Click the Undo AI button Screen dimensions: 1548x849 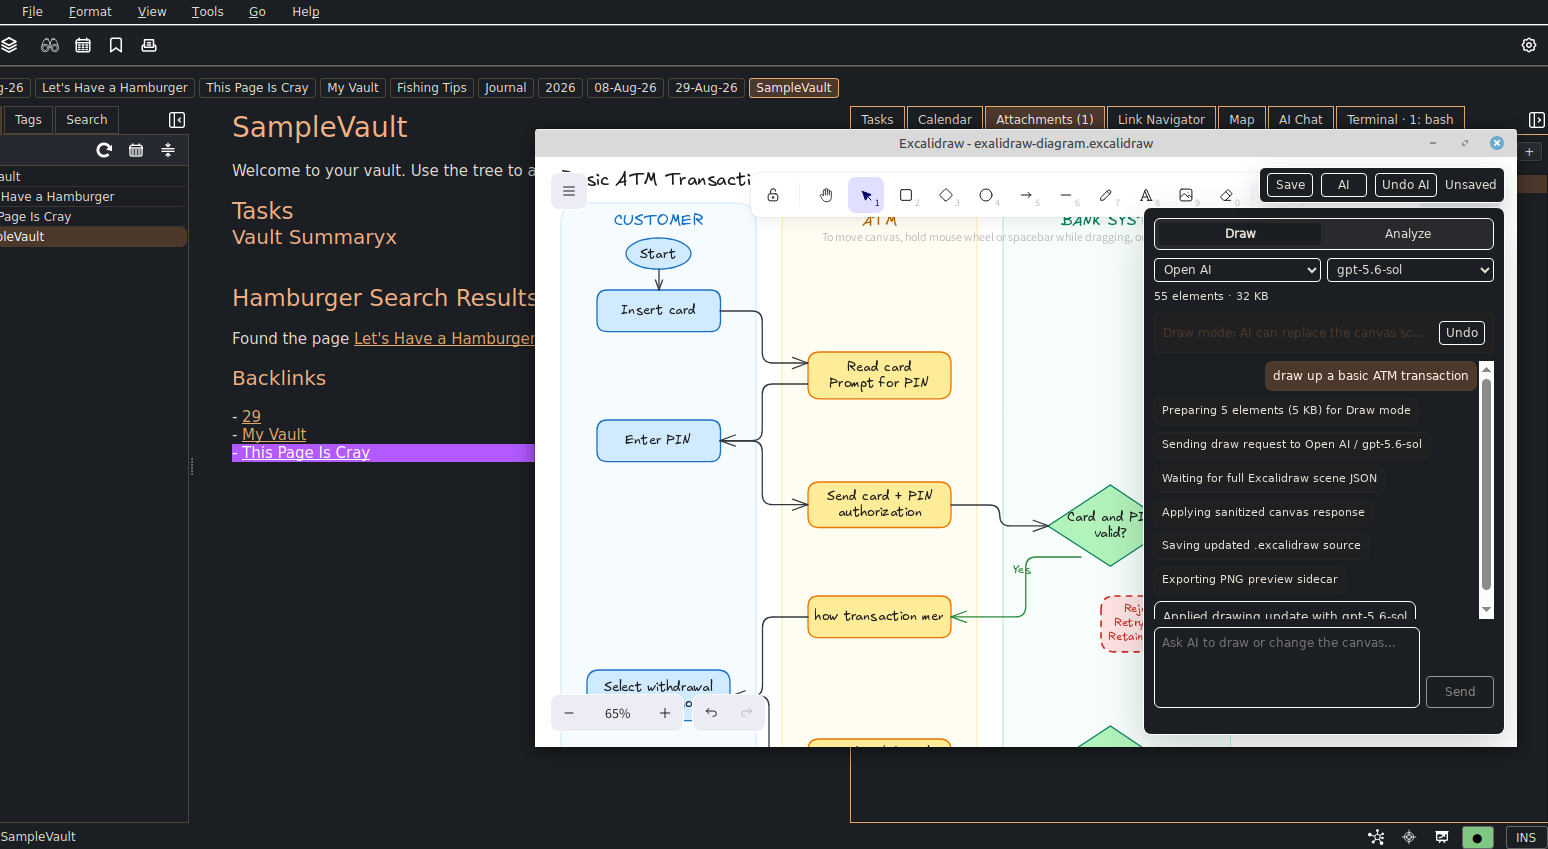coord(1405,184)
